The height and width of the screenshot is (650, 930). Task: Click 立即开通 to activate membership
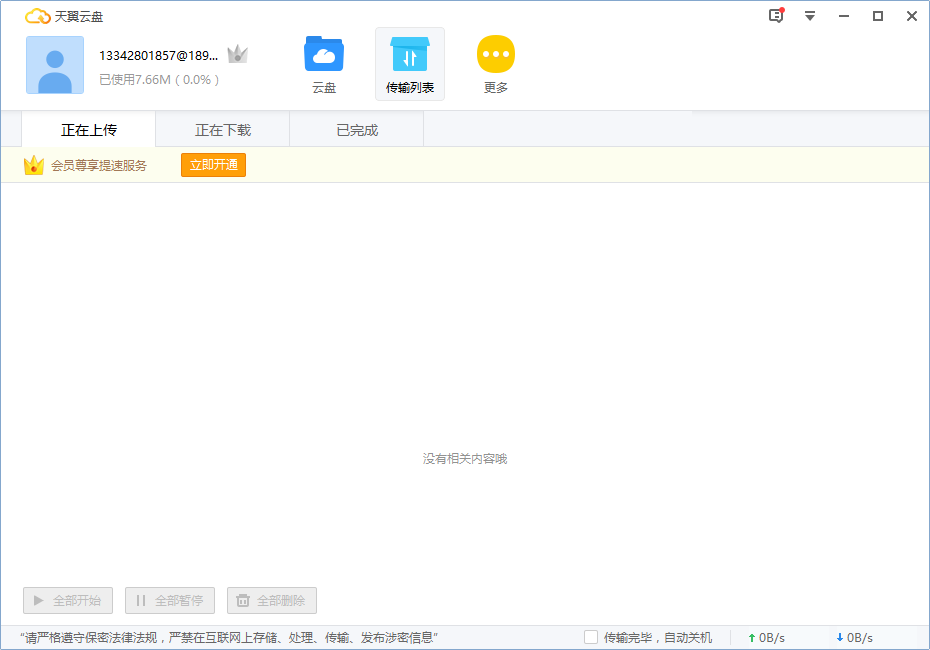213,165
